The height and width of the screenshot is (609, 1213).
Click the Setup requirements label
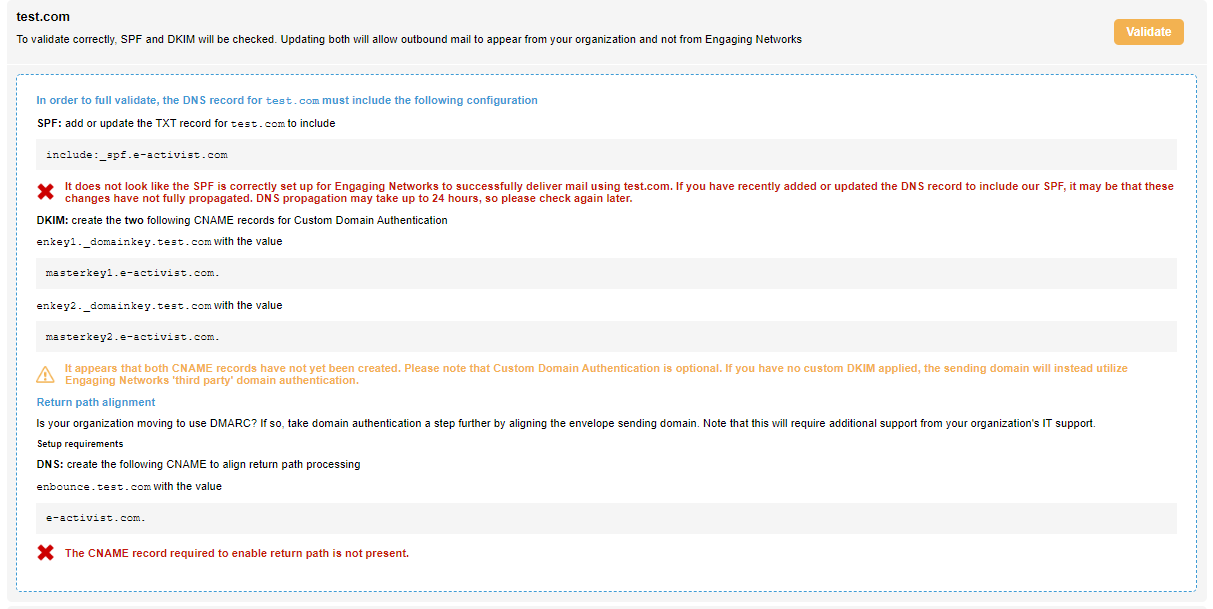pyautogui.click(x=80, y=443)
